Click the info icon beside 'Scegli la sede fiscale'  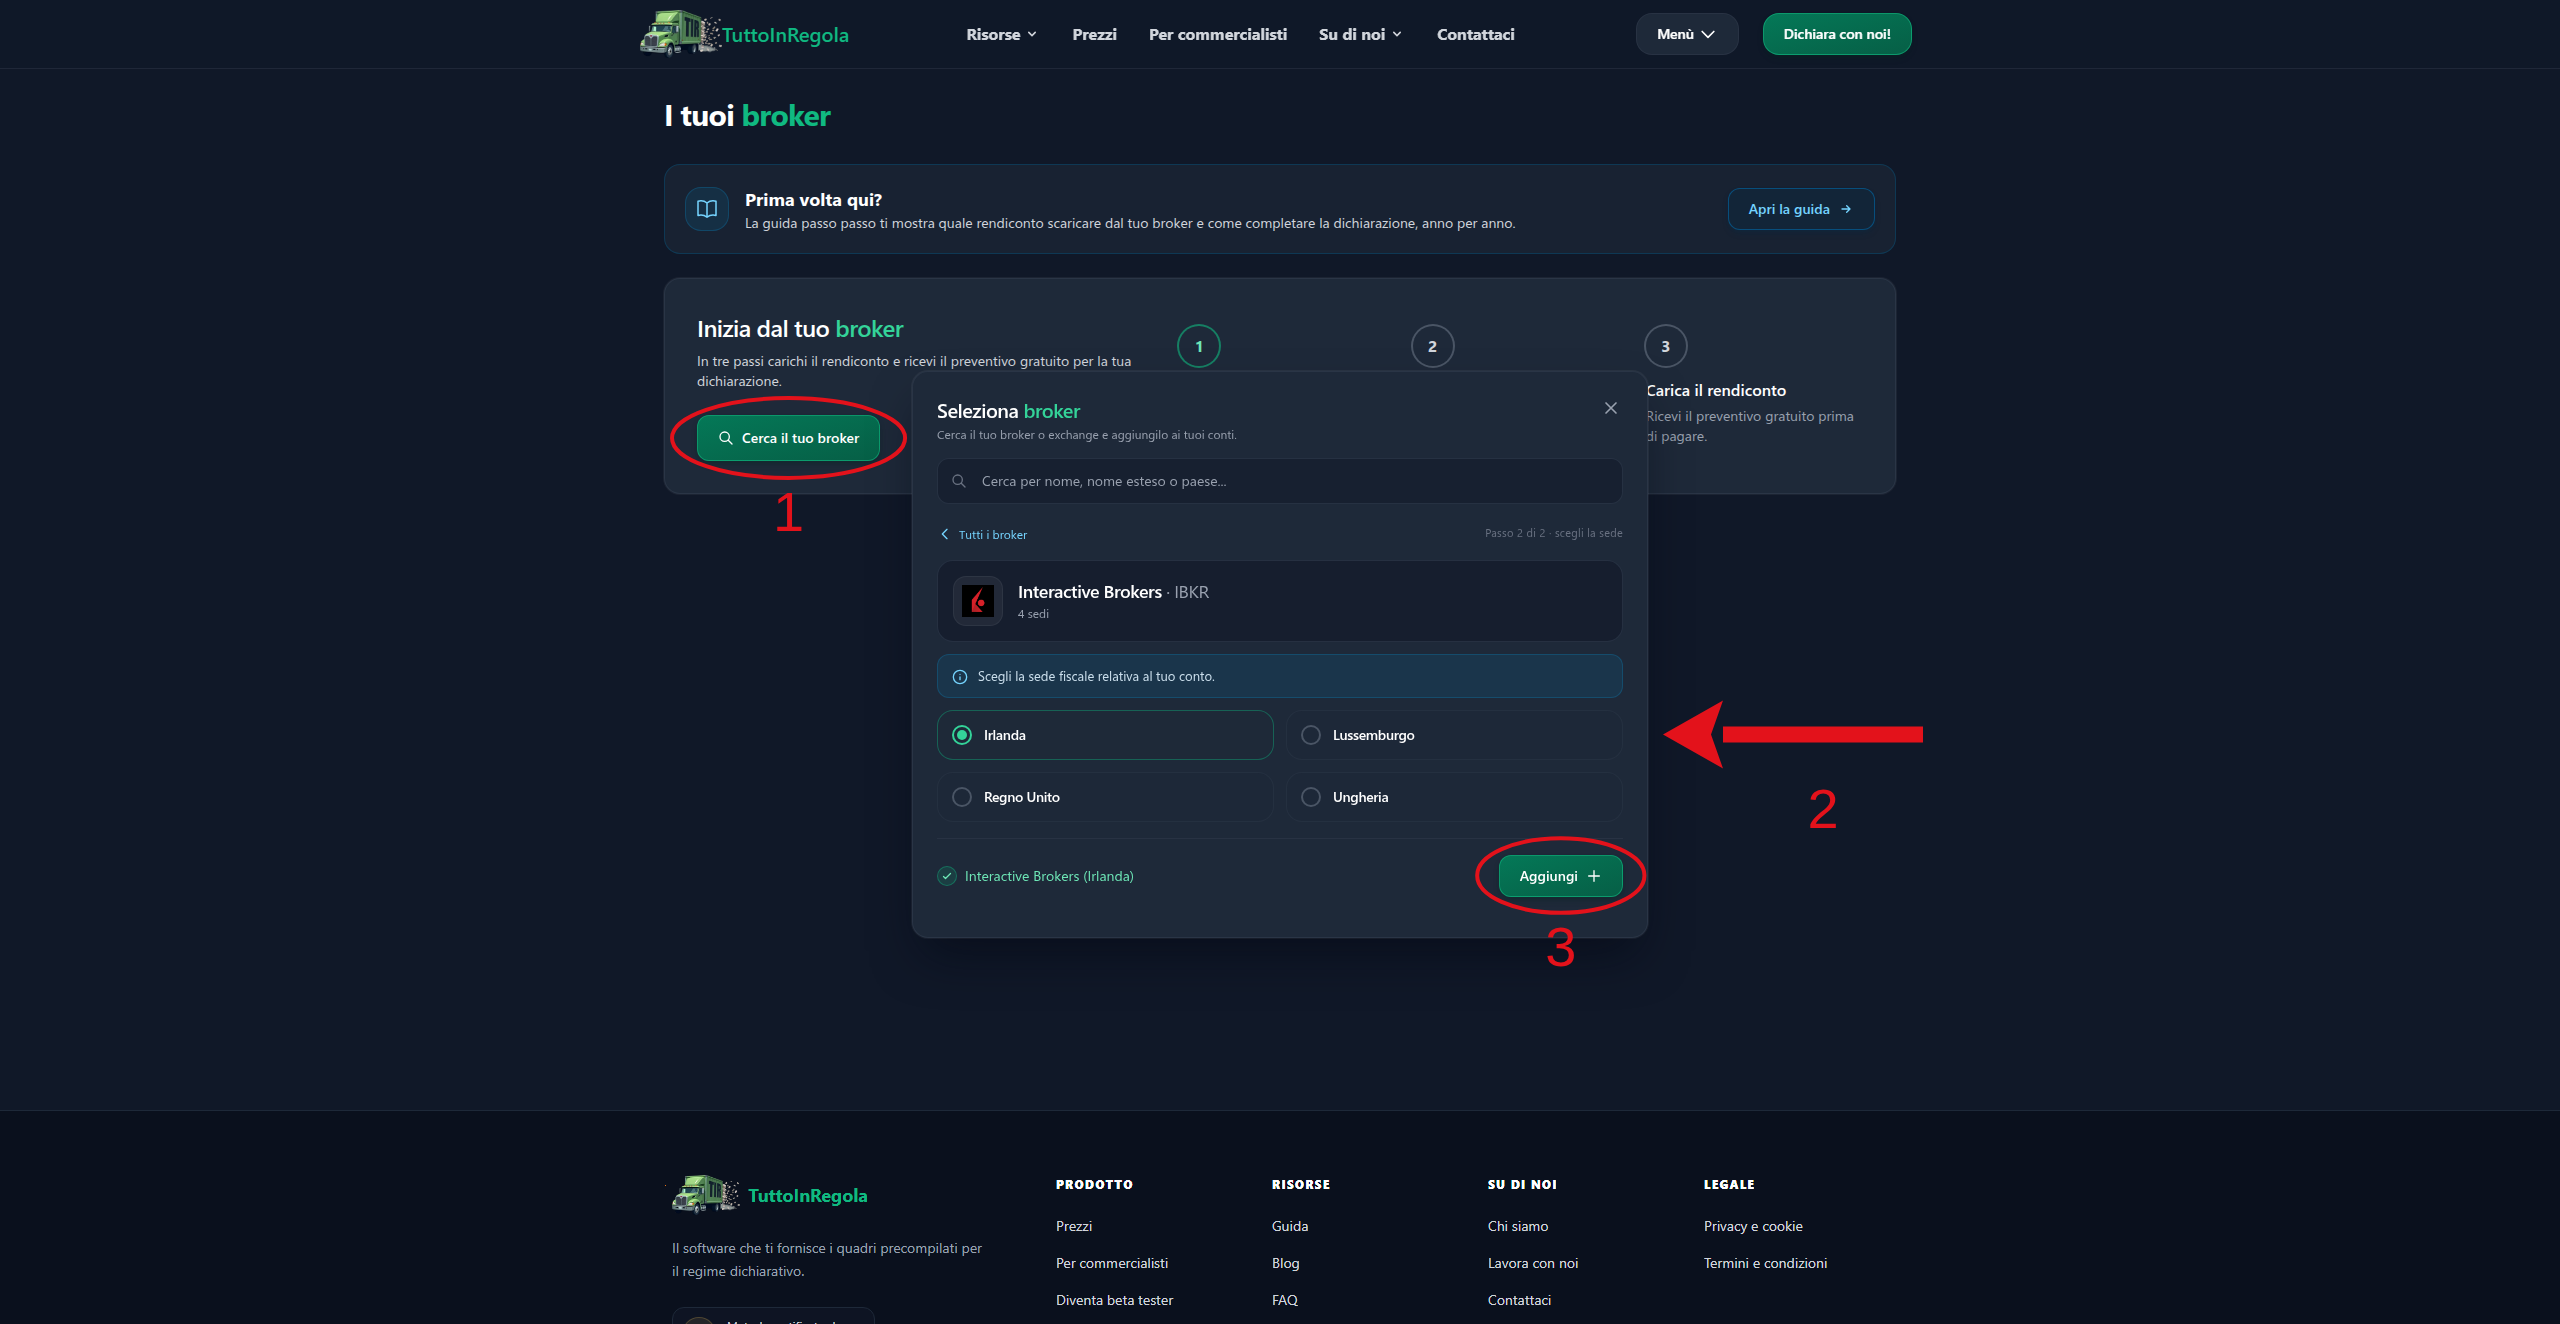click(x=960, y=677)
